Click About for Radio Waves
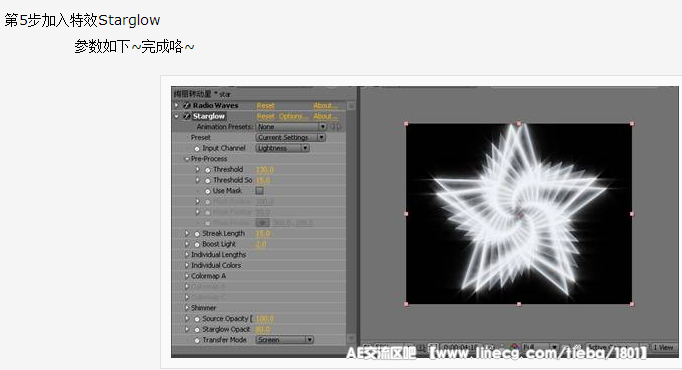 [x=325, y=106]
